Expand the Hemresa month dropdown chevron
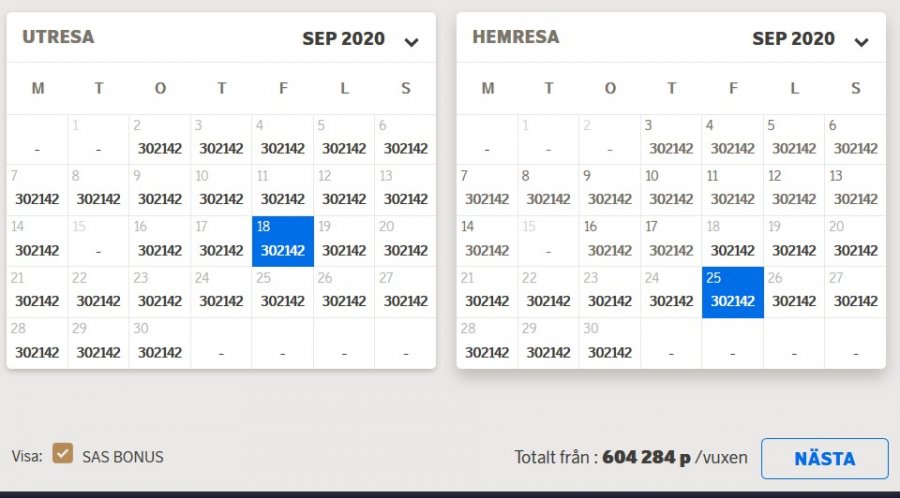This screenshot has height=498, width=900. point(861,42)
